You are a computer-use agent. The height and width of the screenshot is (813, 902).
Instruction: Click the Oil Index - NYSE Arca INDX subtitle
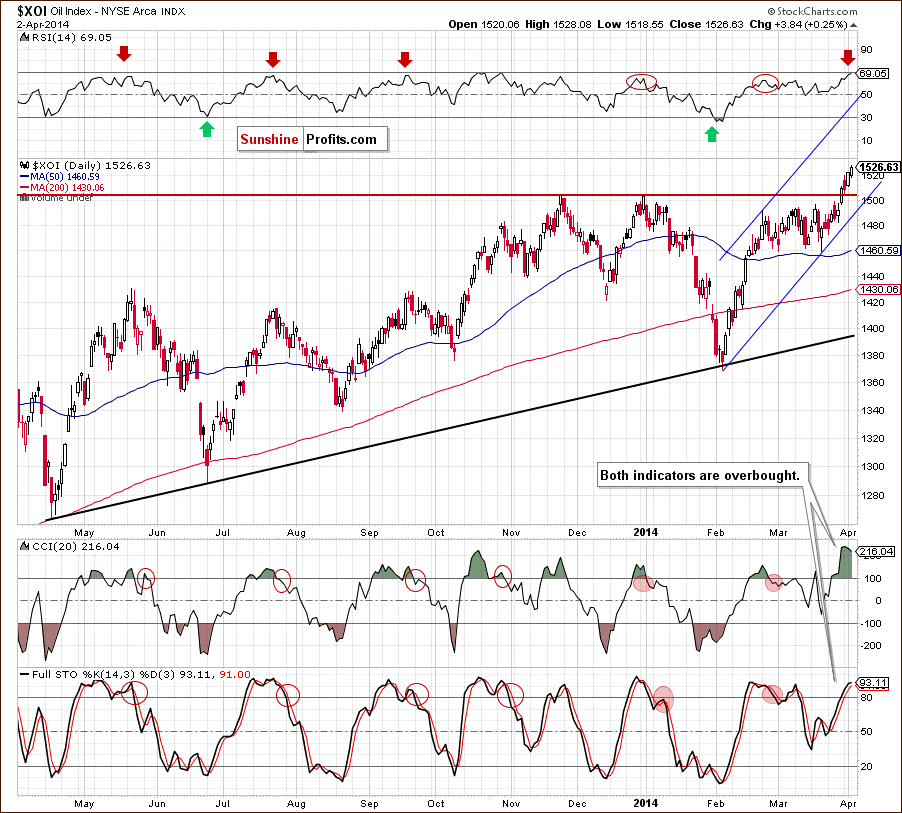(x=118, y=12)
